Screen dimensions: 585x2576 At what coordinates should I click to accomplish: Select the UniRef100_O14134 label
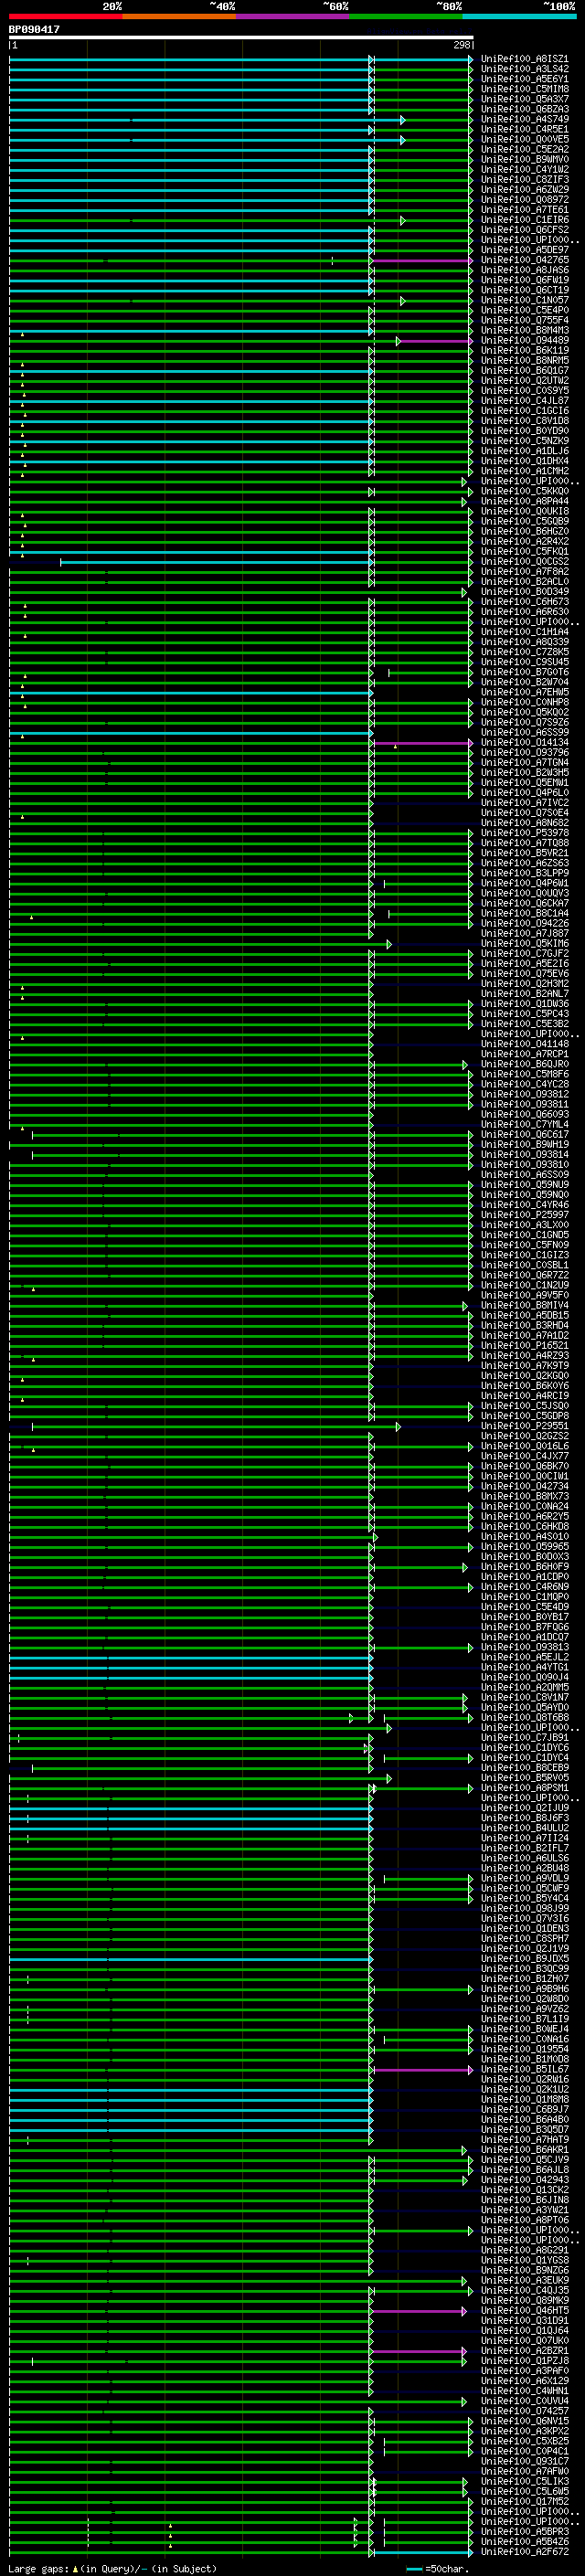click(525, 743)
